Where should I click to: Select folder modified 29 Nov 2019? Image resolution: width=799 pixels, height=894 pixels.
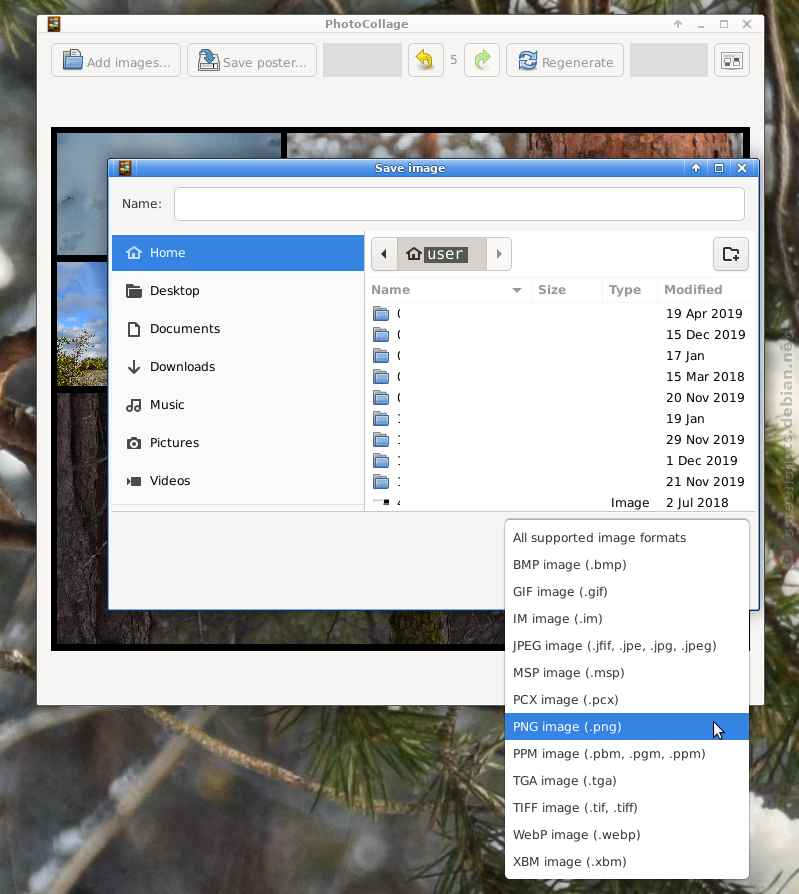pos(561,440)
